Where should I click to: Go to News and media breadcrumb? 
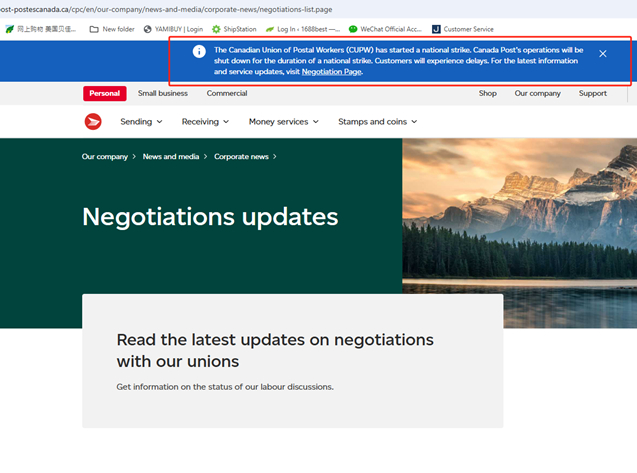pyautogui.click(x=171, y=157)
